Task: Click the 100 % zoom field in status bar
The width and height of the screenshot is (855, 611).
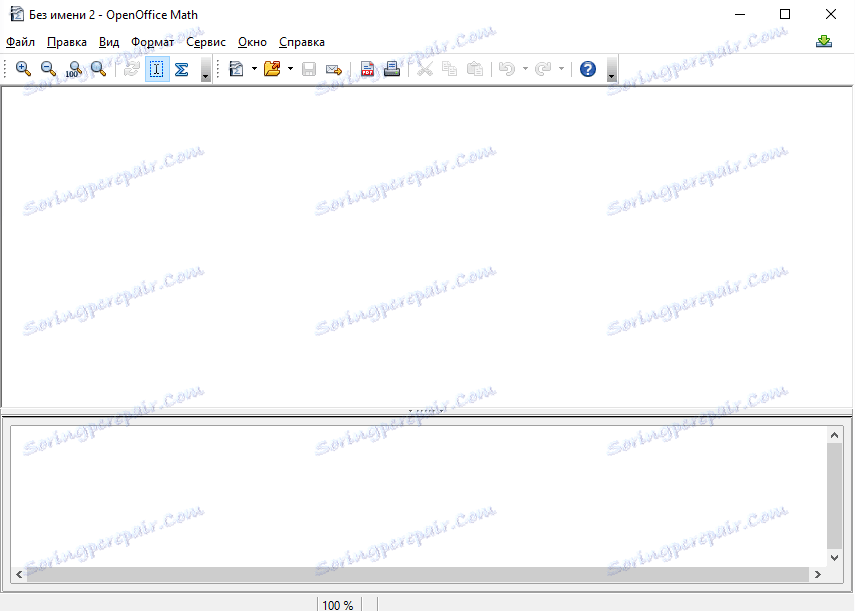Action: click(338, 605)
